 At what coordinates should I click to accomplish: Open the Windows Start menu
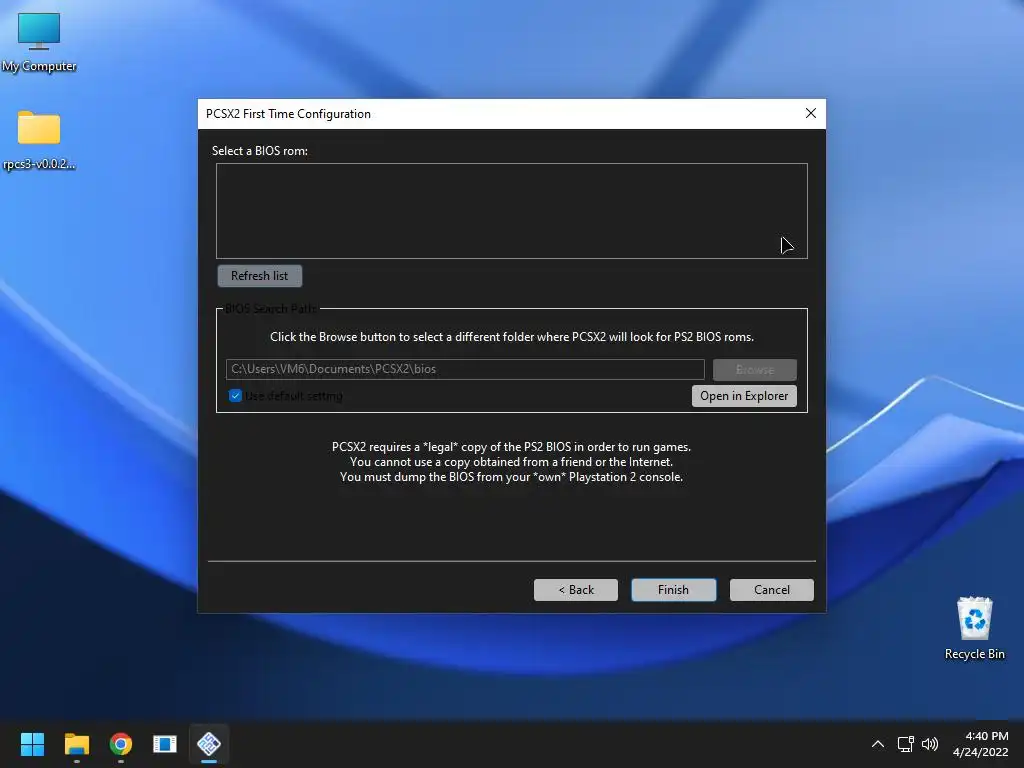click(32, 744)
